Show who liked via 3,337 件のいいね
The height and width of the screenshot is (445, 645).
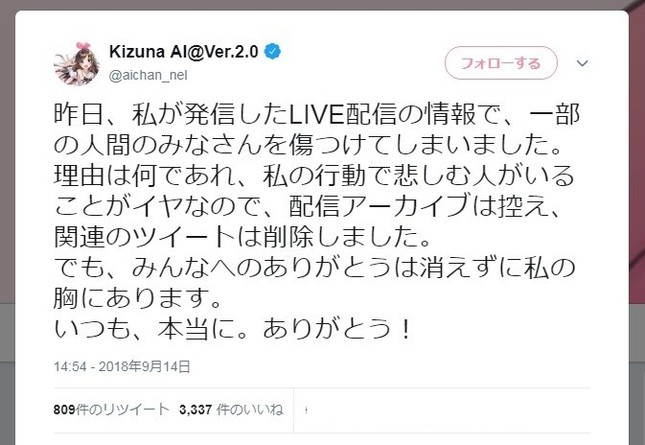click(x=231, y=410)
